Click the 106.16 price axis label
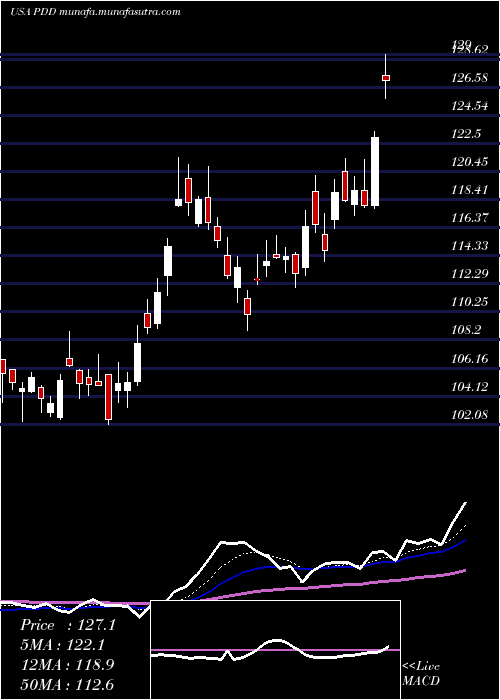This screenshot has height=700, width=500. [469, 358]
